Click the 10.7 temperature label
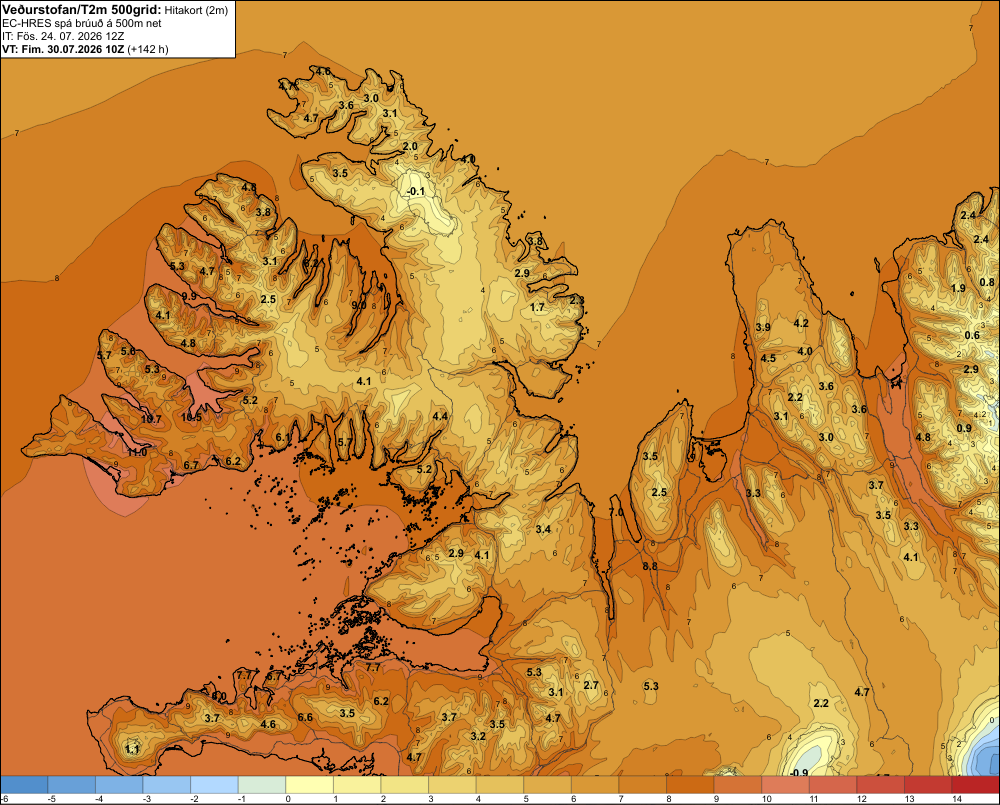 tap(151, 419)
